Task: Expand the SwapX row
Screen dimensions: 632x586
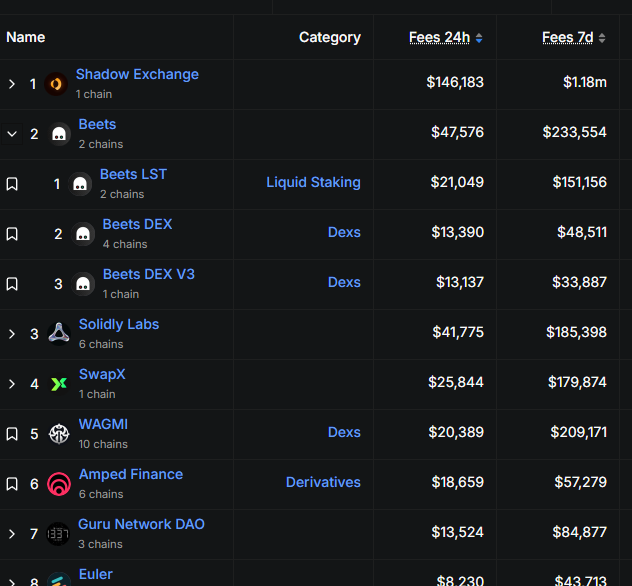Action: tap(12, 384)
